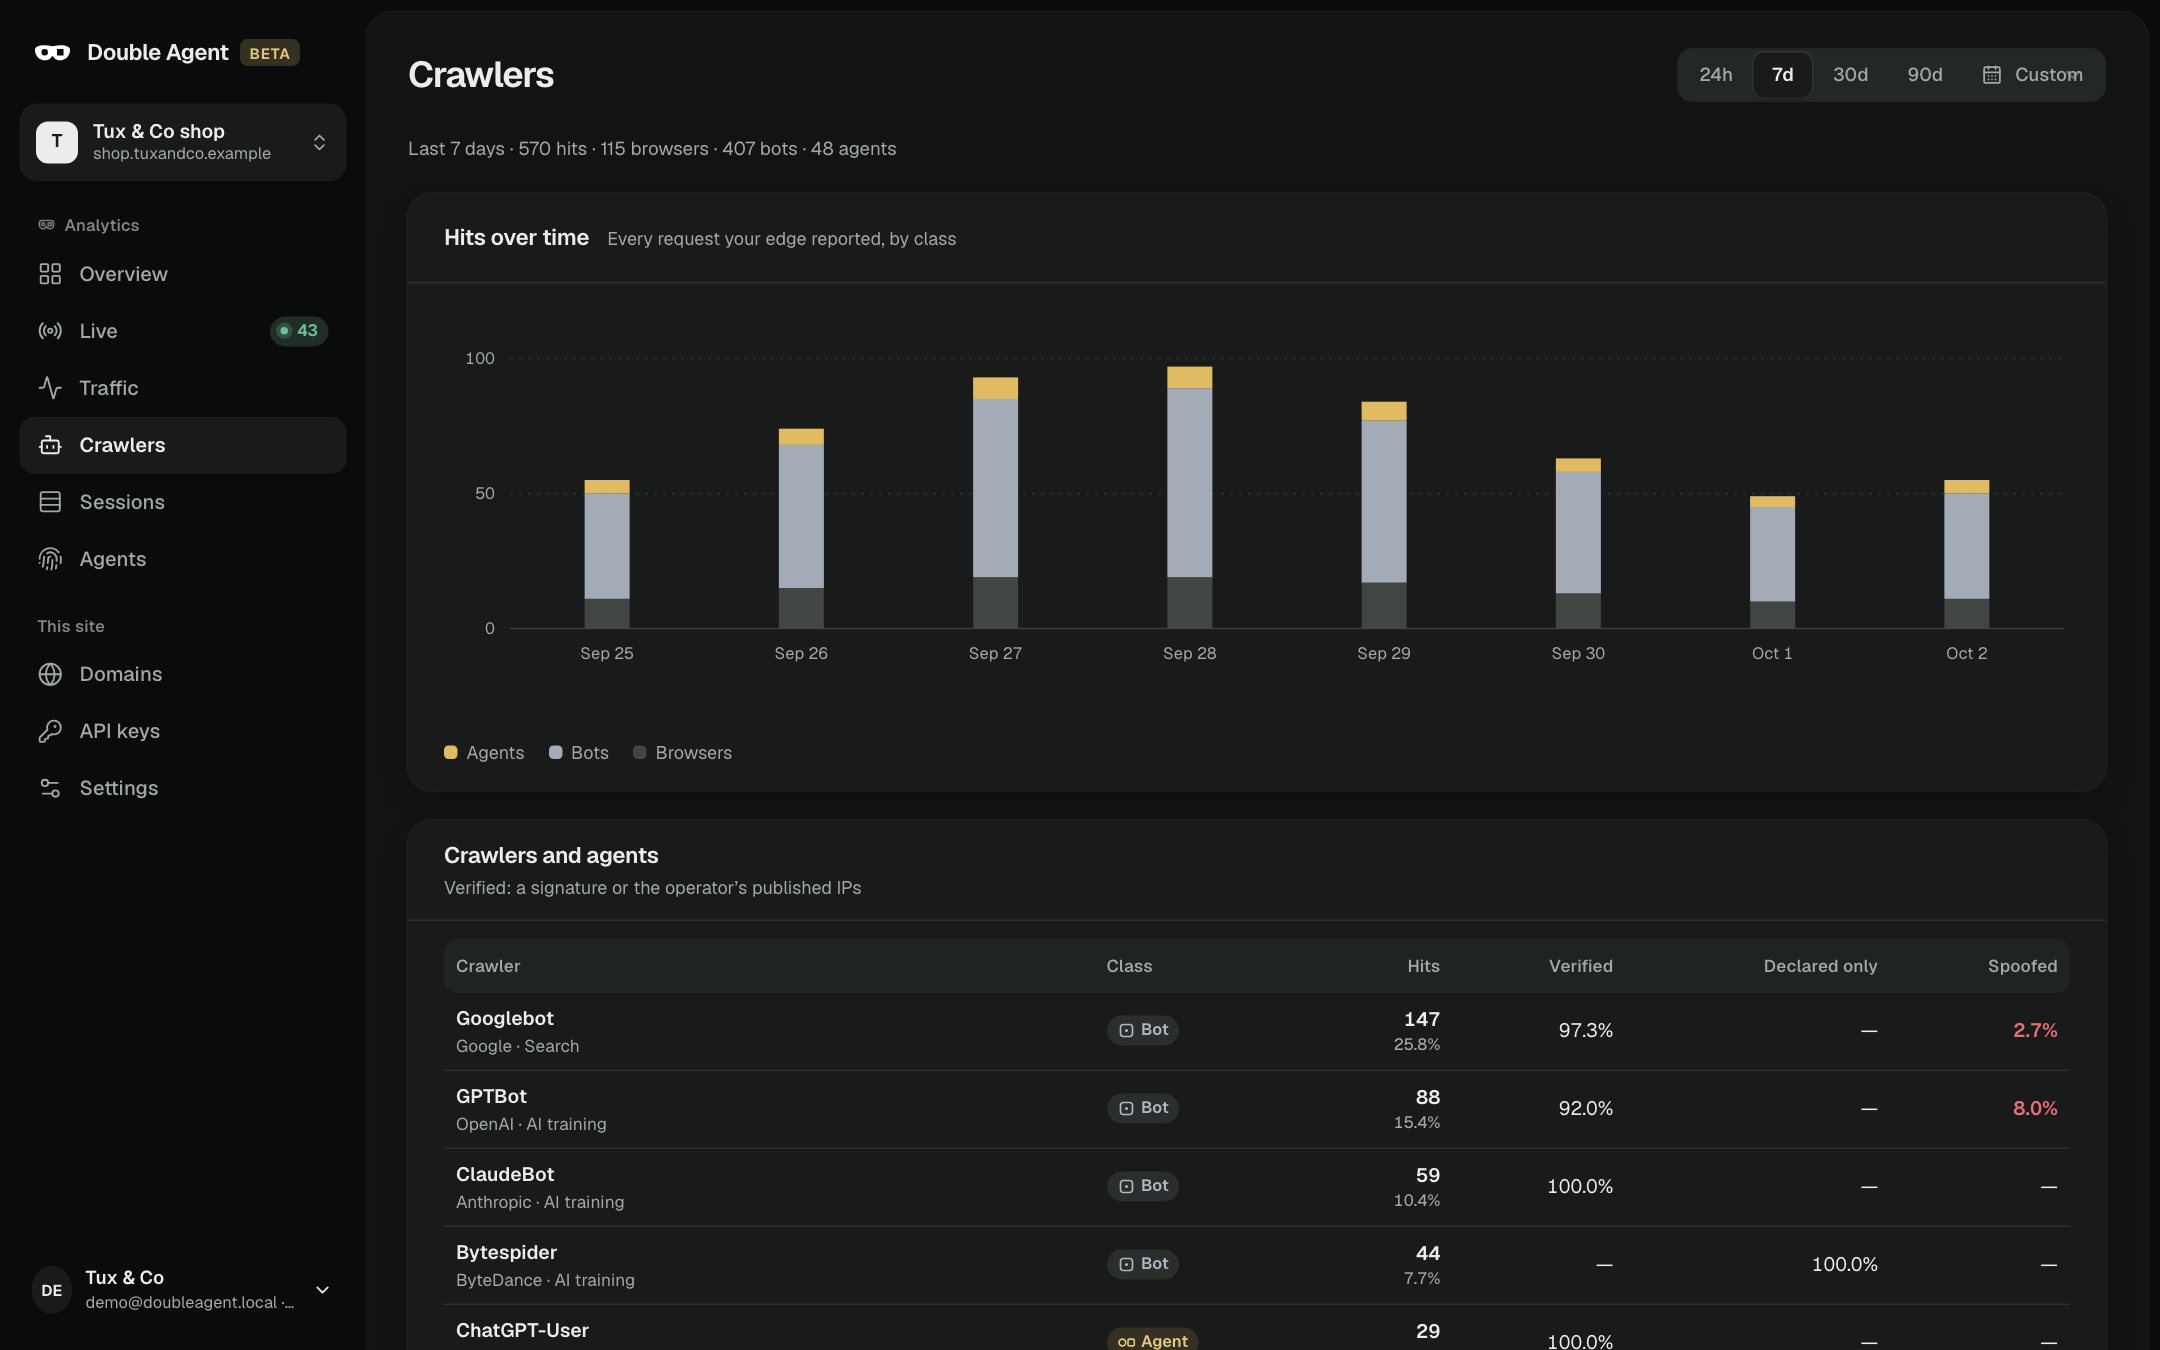Open the Domains page

click(183, 674)
